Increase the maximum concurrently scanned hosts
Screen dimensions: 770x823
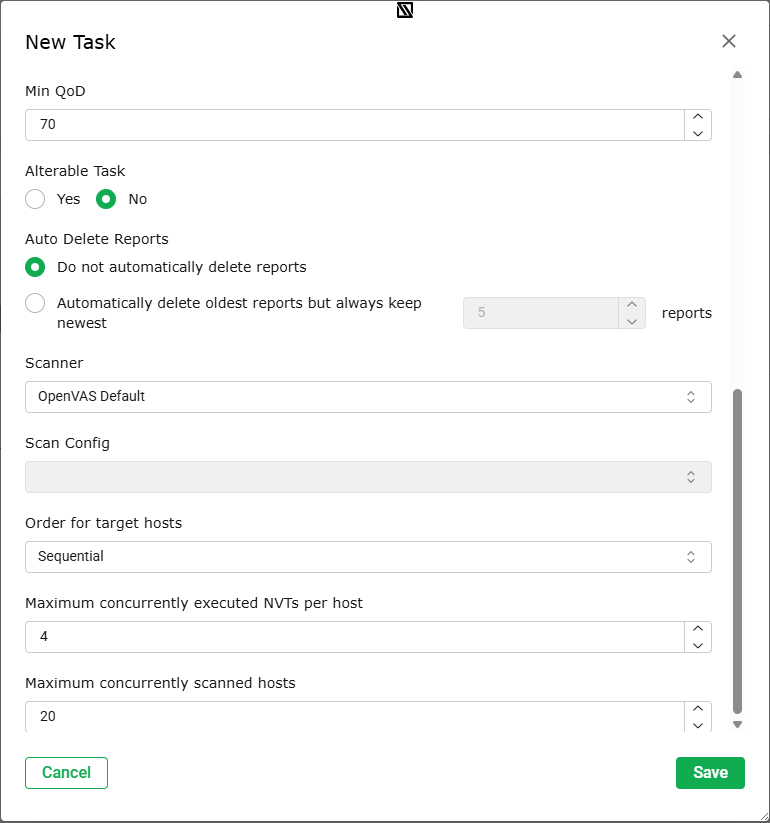[x=698, y=709]
